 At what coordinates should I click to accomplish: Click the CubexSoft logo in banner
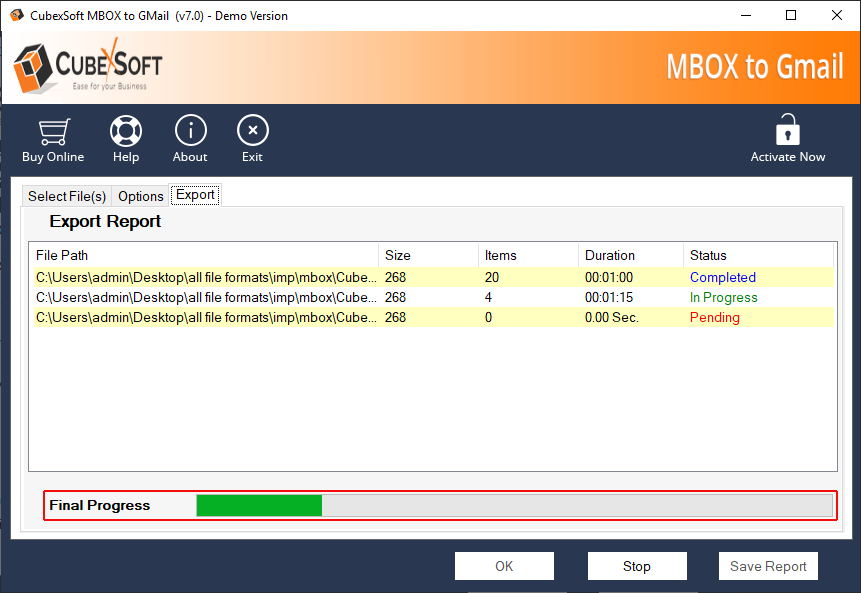88,68
